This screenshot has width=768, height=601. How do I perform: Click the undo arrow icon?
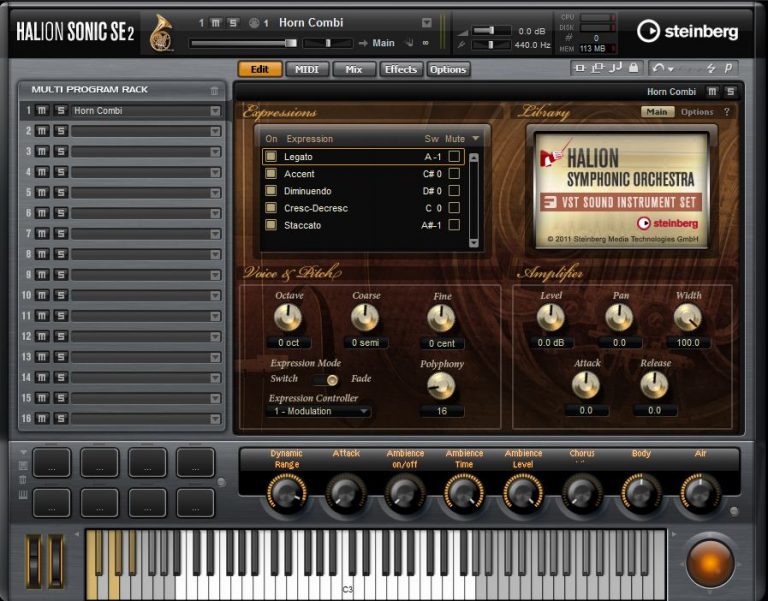click(x=658, y=68)
